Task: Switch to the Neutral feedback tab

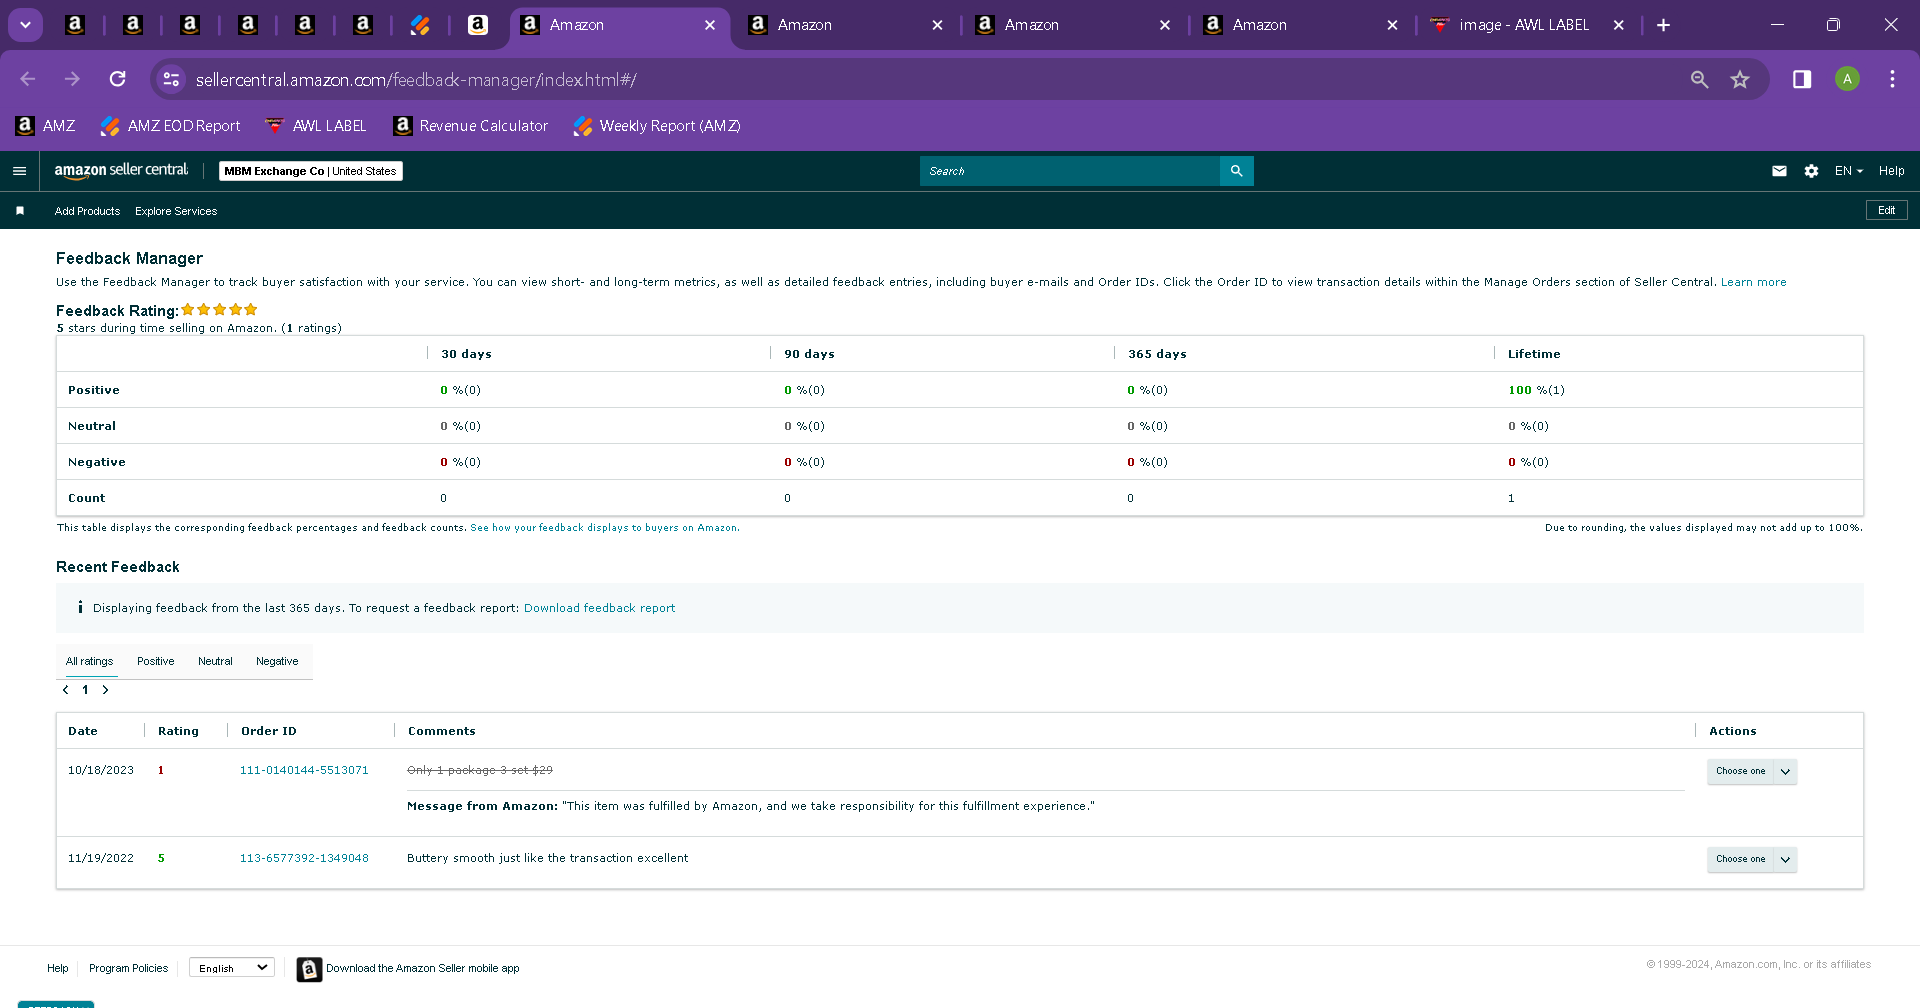Action: (x=215, y=661)
